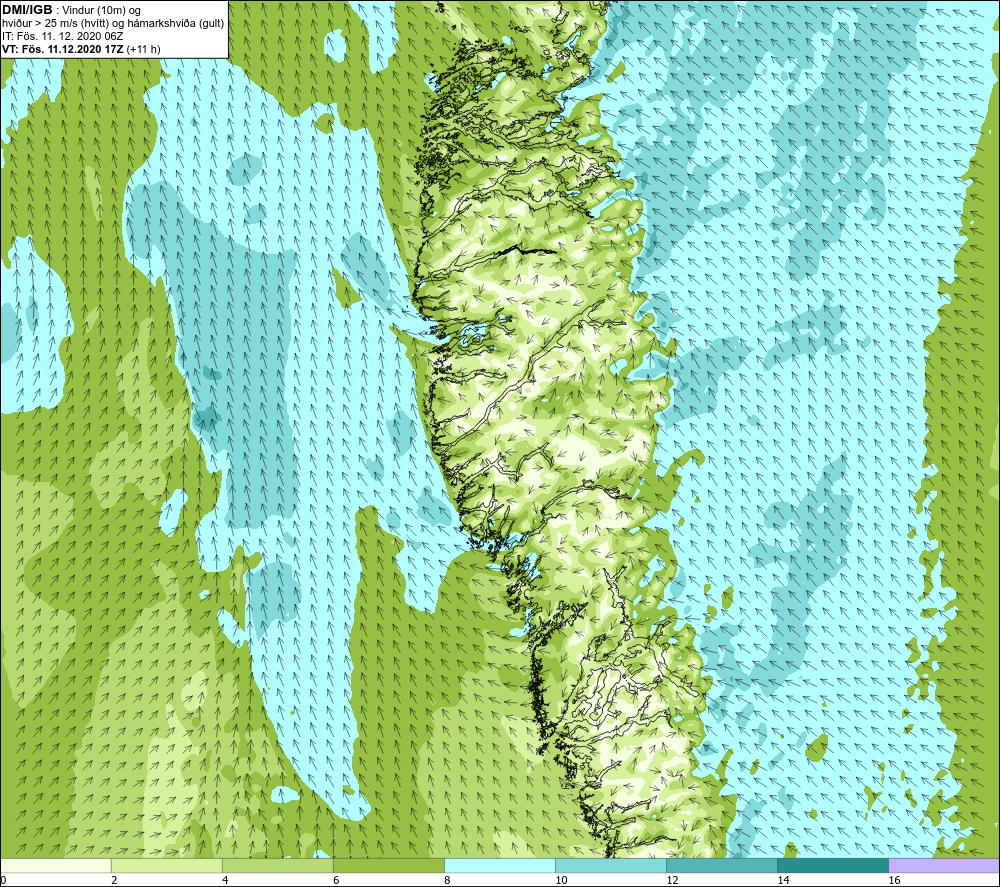Click the line 'hviður > 25 m/s (hvítt) og hámarkshviða (gult)'
This screenshot has width=1000, height=887.
click(113, 24)
